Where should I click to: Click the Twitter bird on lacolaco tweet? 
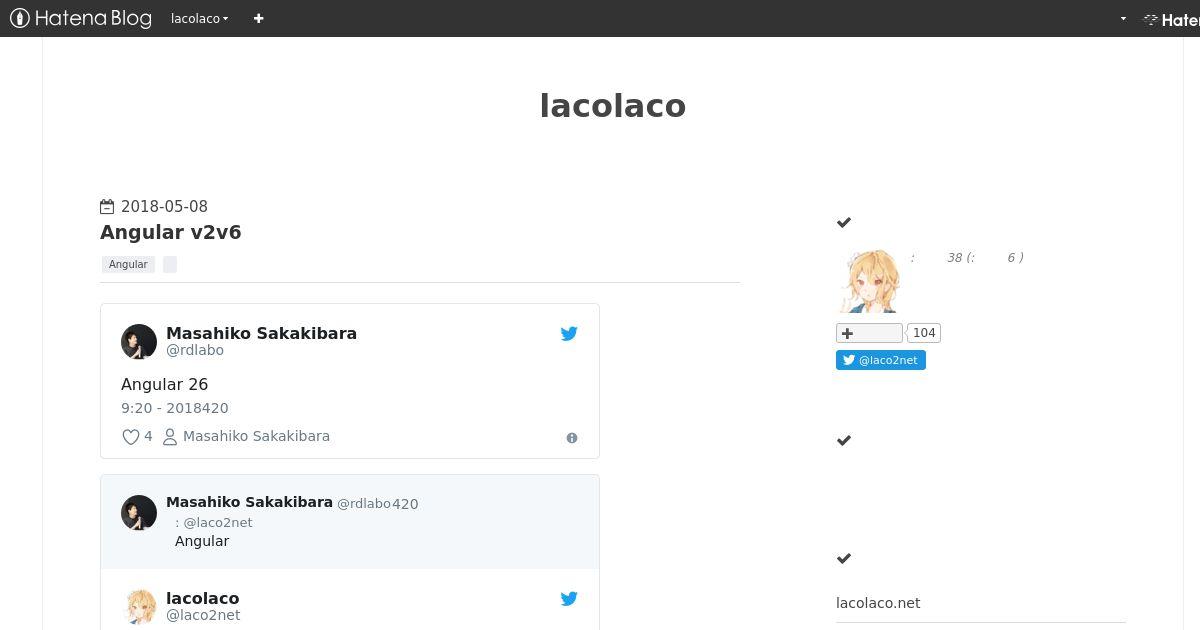coord(569,599)
